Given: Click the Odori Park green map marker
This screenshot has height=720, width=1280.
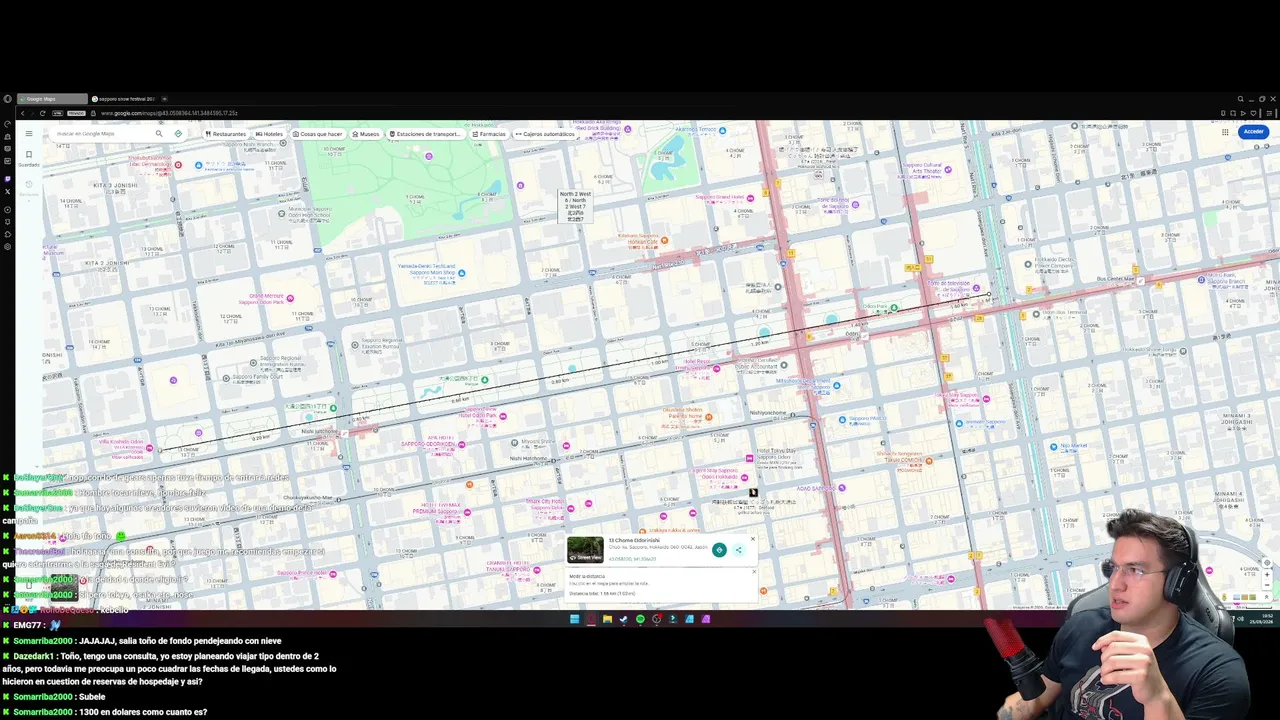Looking at the screenshot, I should [894, 308].
